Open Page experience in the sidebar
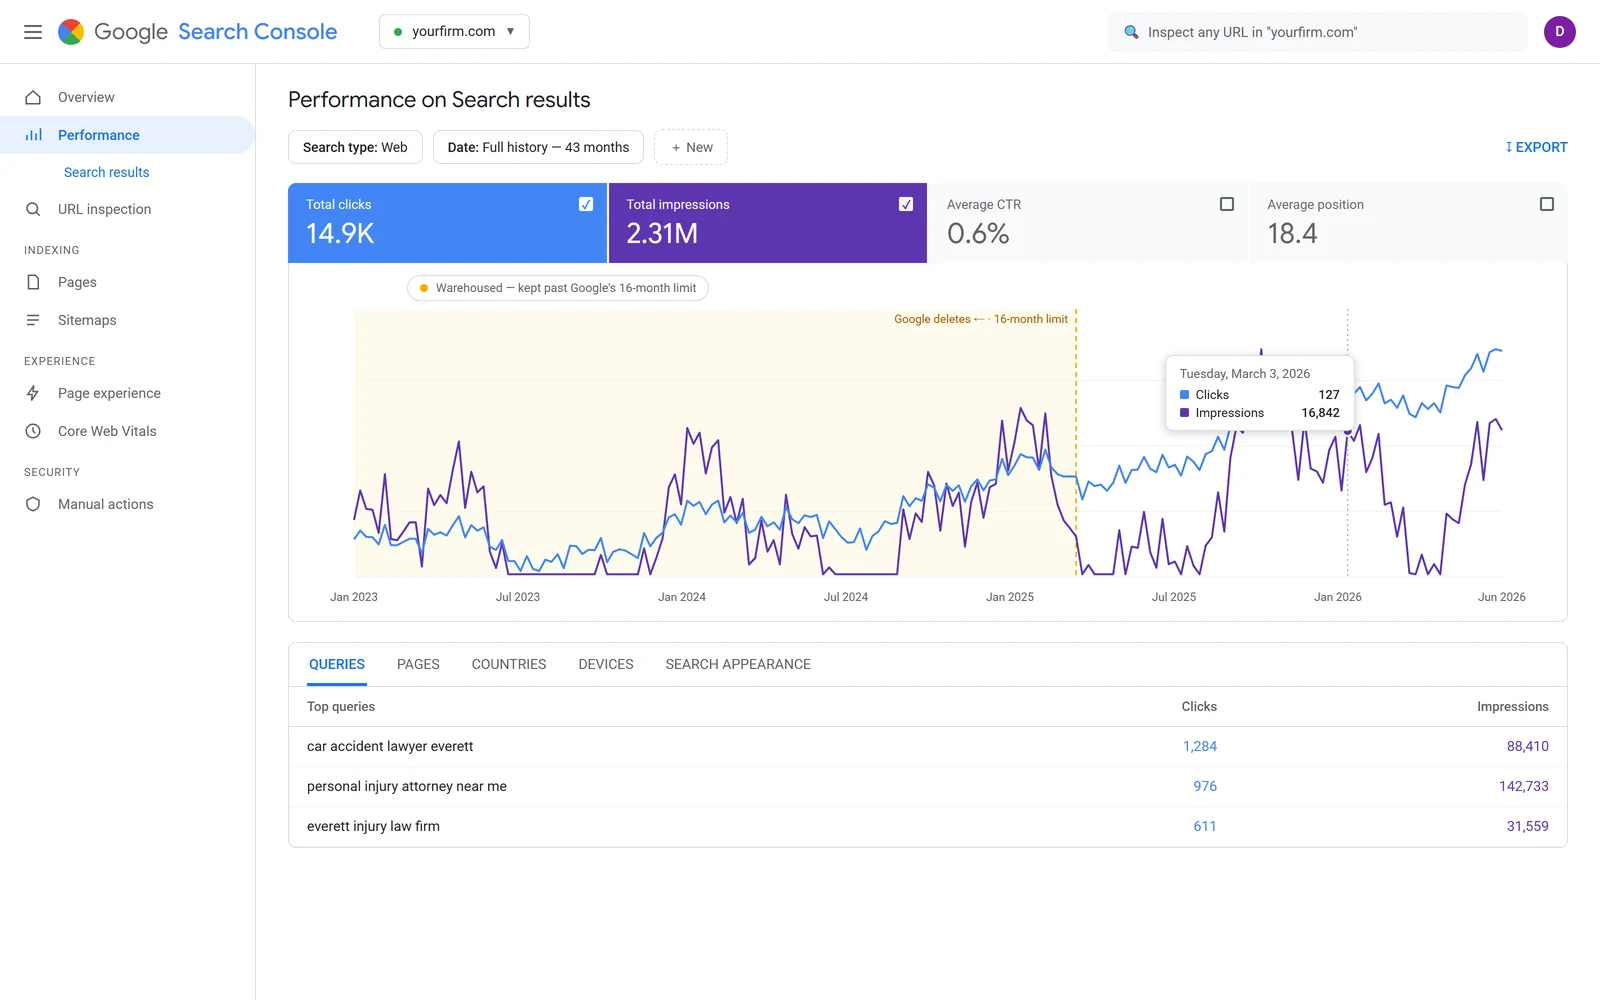1600x1000 pixels. 127,393
